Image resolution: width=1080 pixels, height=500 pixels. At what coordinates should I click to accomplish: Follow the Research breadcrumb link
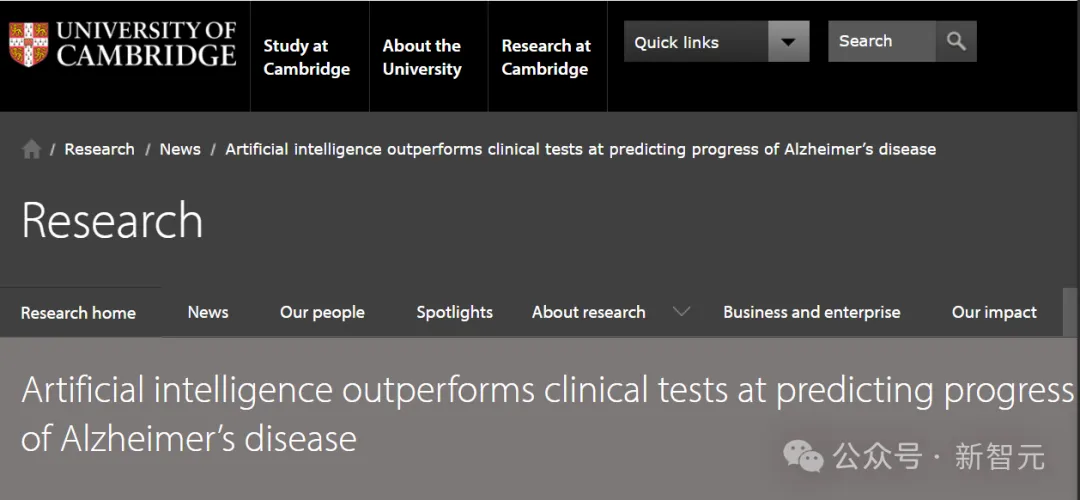(x=100, y=149)
